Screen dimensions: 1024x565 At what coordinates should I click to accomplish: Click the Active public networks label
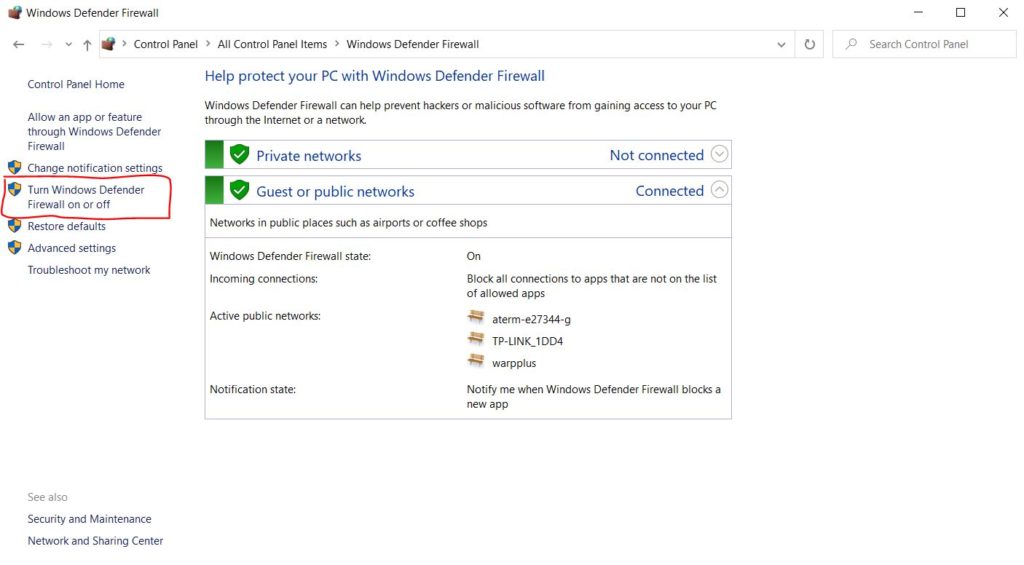coord(265,315)
